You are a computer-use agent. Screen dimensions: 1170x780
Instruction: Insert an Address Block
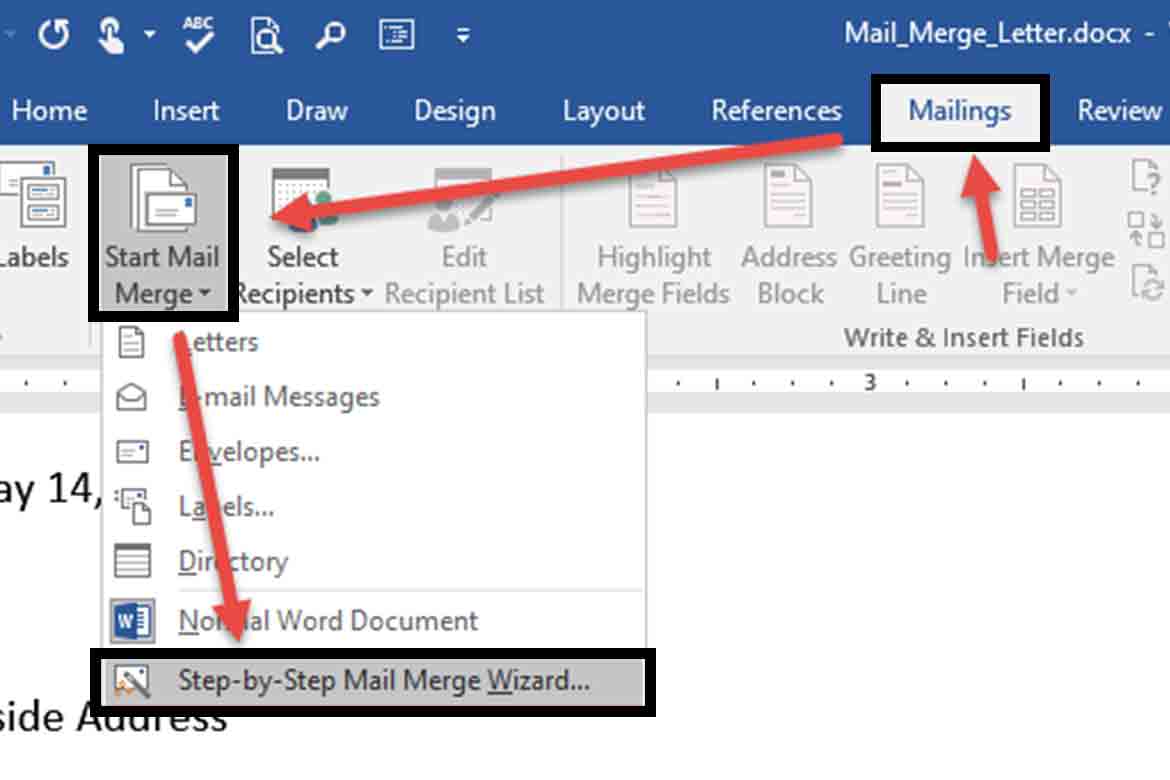(789, 236)
